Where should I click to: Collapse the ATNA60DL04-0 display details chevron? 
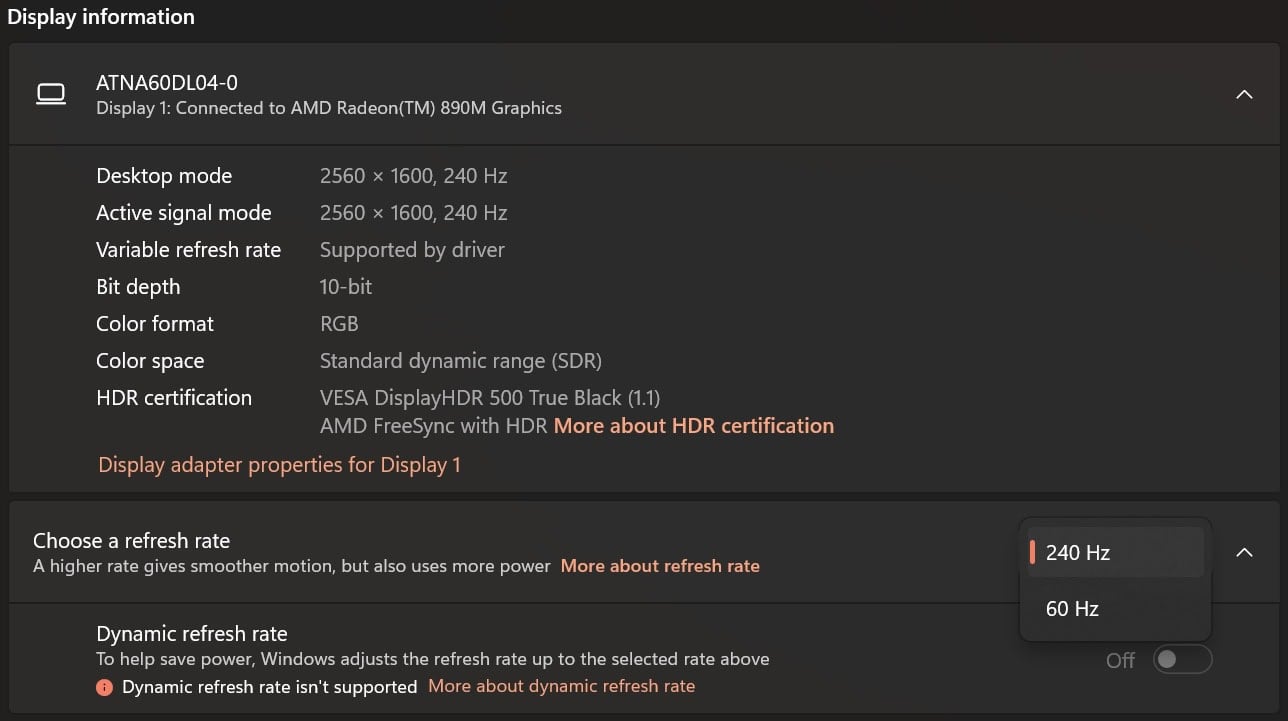coord(1244,94)
